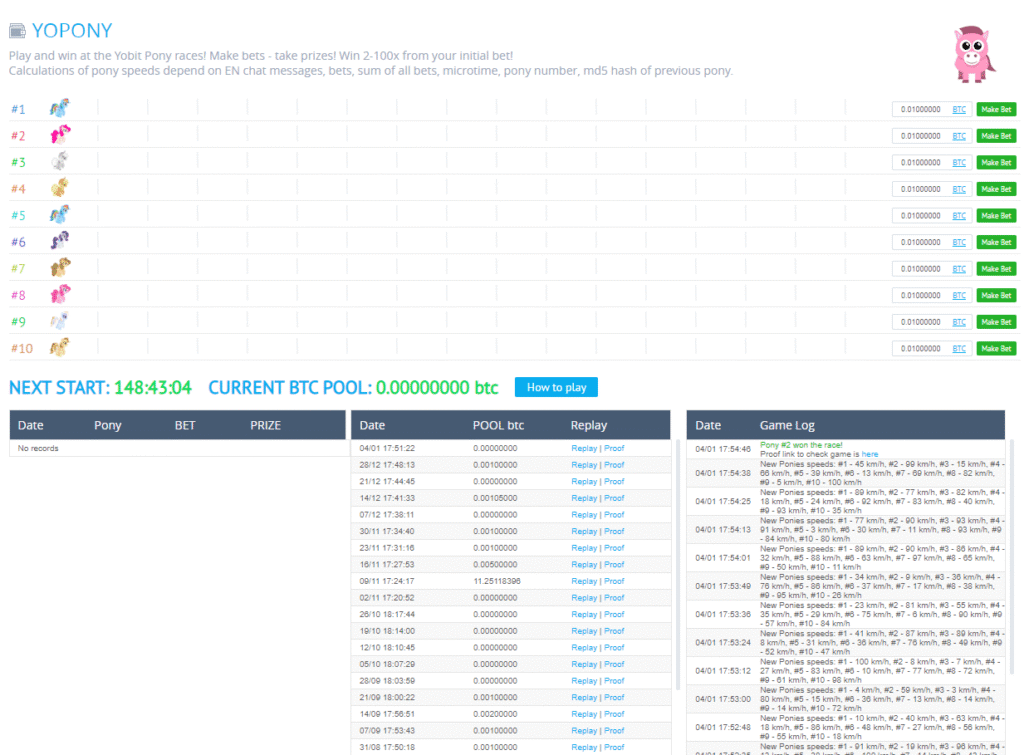This screenshot has width=1024, height=755.
Task: Open Replay for 21/09 18:00:22 race
Action: click(x=584, y=698)
